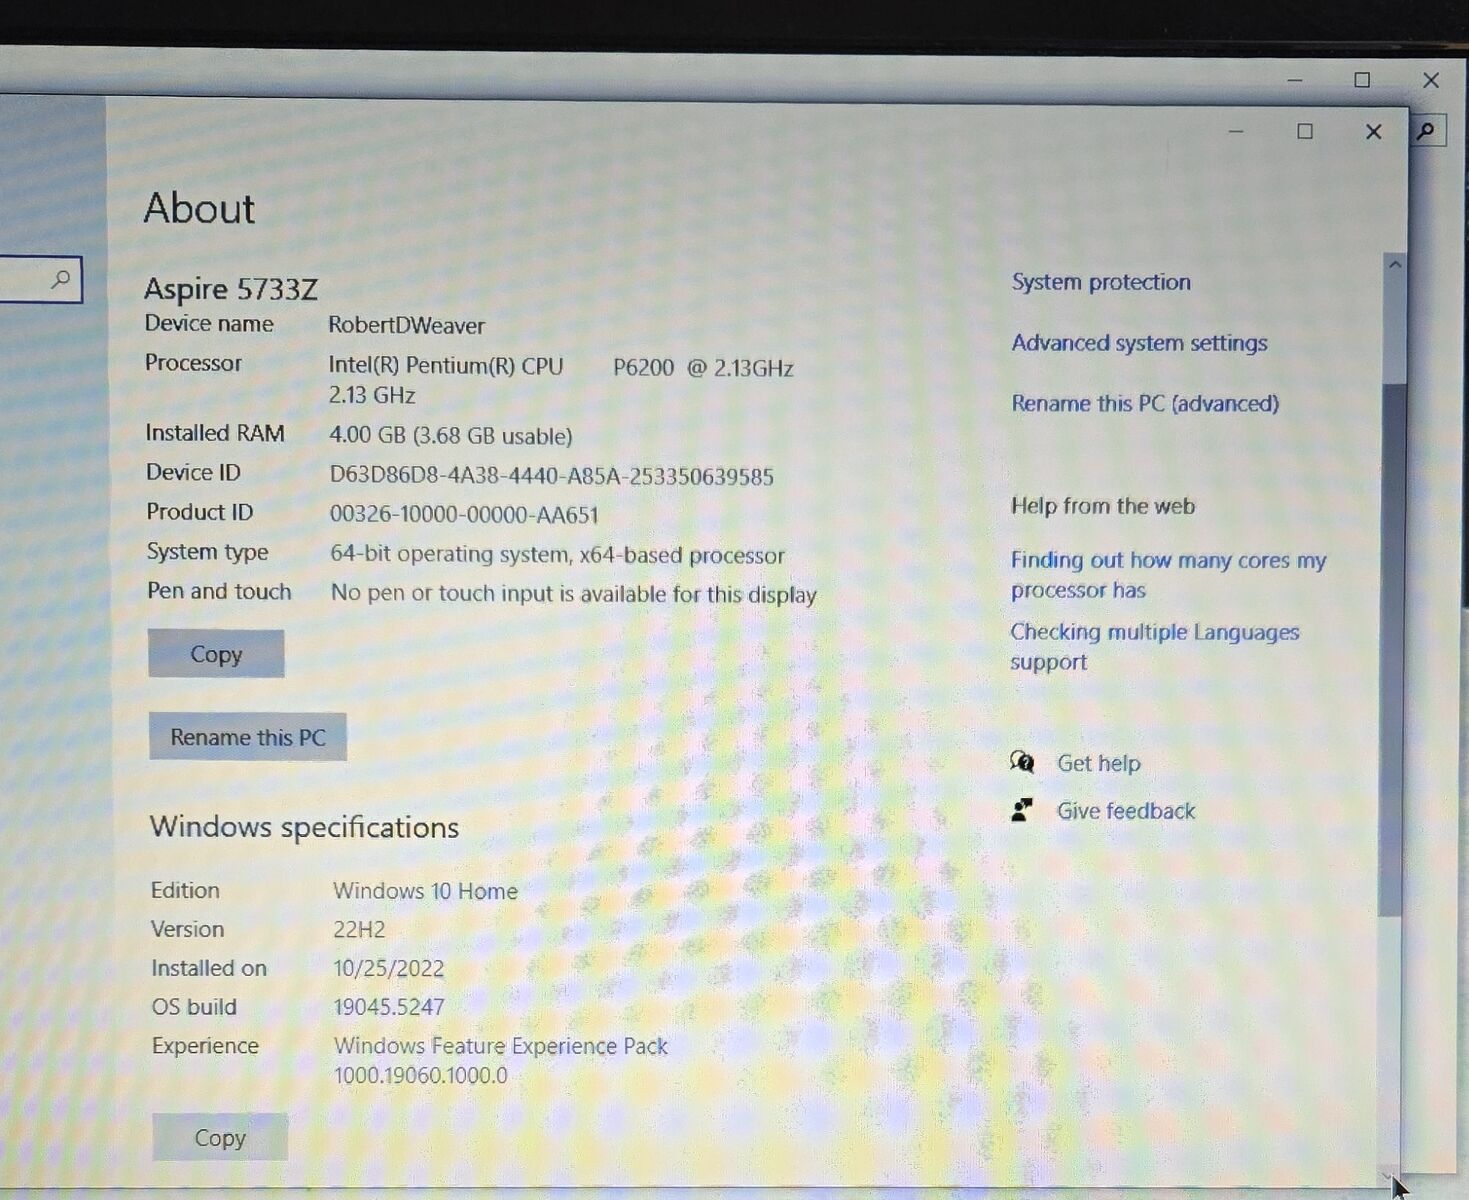Click the magnifier icon in left search box

[x=61, y=279]
